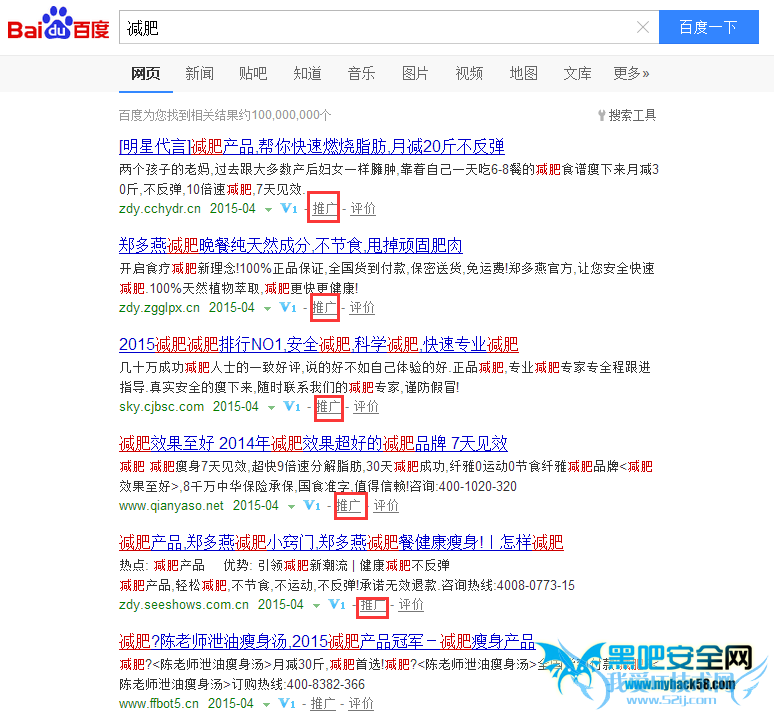Viewport: 774px width, 715px height.
Task: Click the green URL www.ffbot5.cn
Action: point(159,703)
